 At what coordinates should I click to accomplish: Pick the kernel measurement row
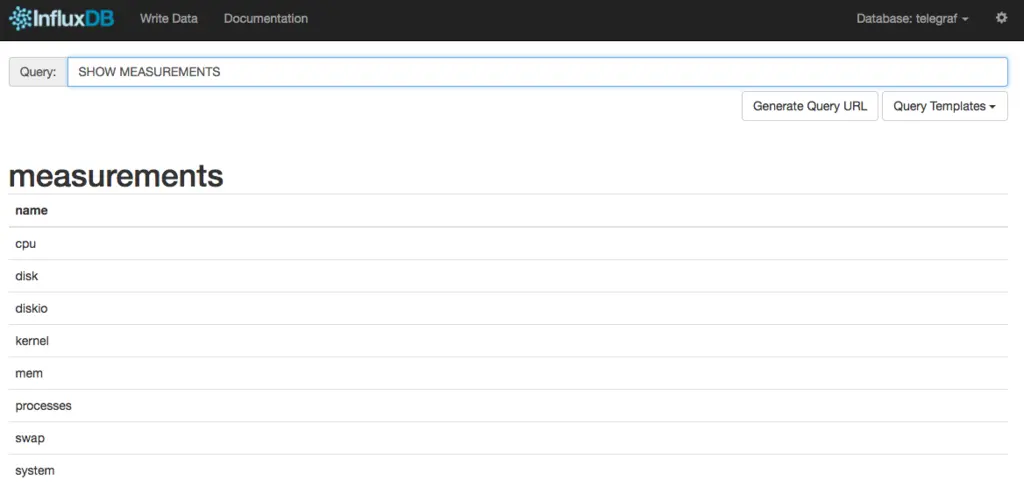point(32,341)
